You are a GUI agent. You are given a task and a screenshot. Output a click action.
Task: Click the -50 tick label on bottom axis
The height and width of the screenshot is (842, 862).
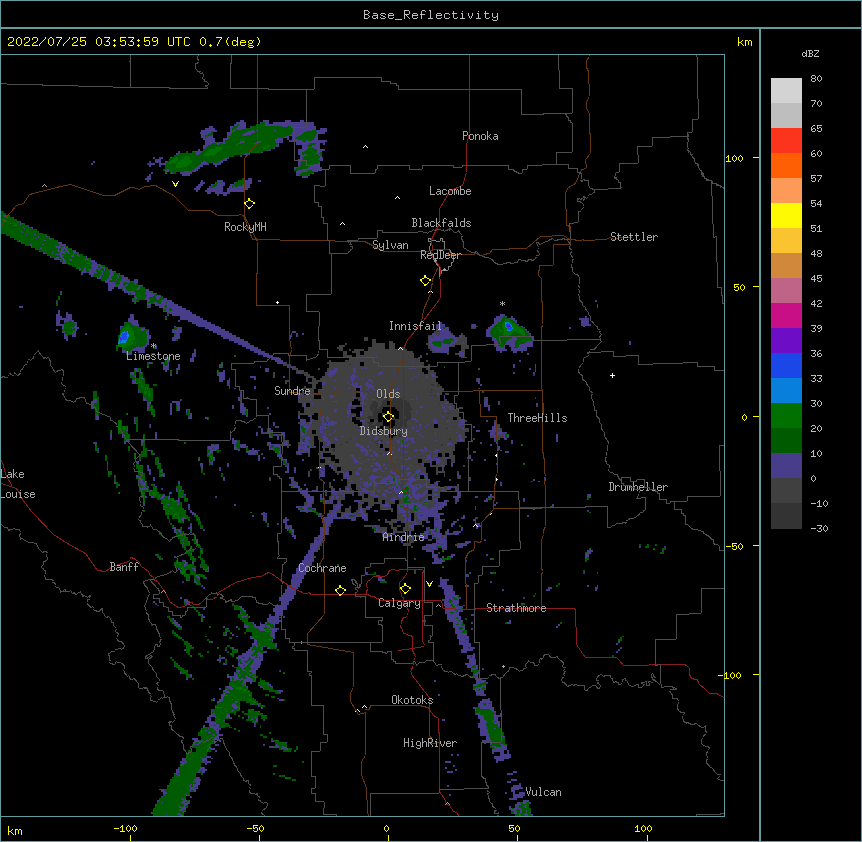pyautogui.click(x=255, y=828)
